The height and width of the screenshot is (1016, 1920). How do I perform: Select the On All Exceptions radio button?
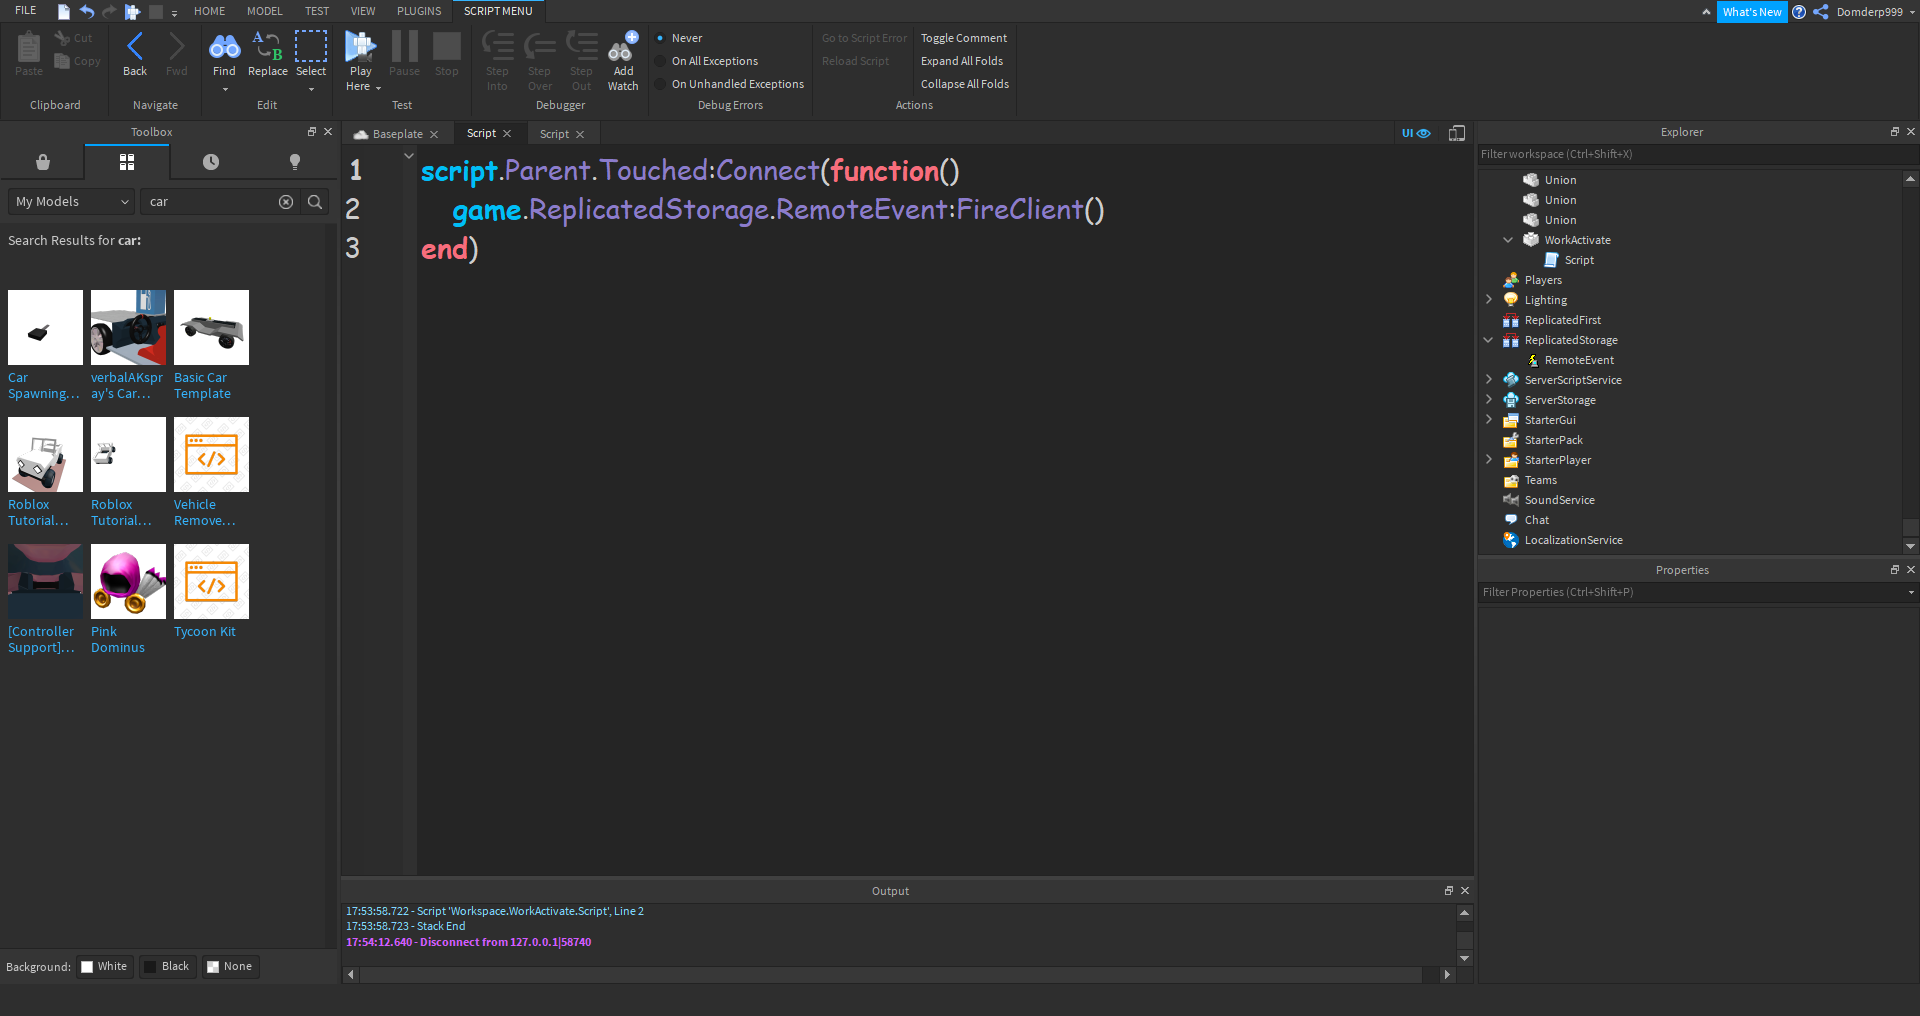660,60
